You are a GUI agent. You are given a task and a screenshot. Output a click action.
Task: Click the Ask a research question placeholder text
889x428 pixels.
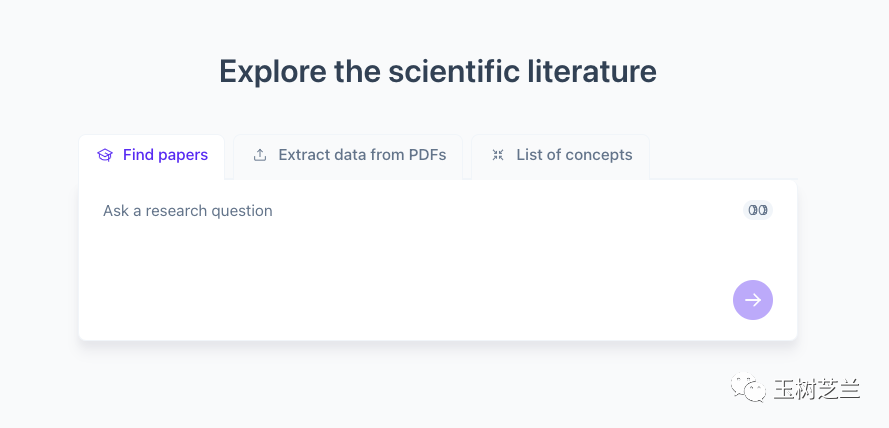tap(188, 211)
